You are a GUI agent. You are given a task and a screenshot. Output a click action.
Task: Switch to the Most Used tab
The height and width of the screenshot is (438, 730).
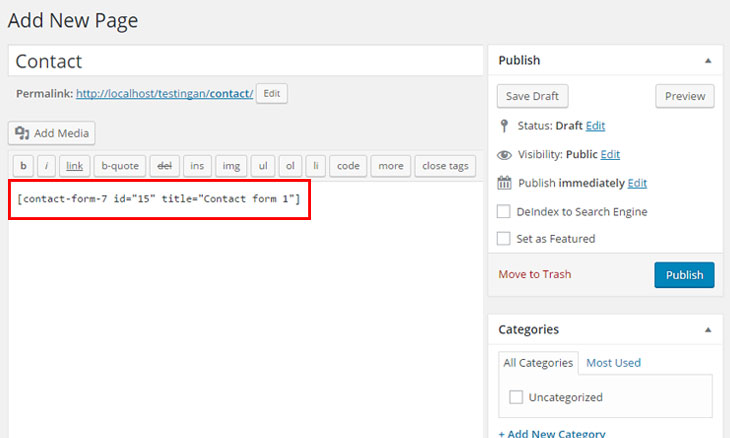613,363
